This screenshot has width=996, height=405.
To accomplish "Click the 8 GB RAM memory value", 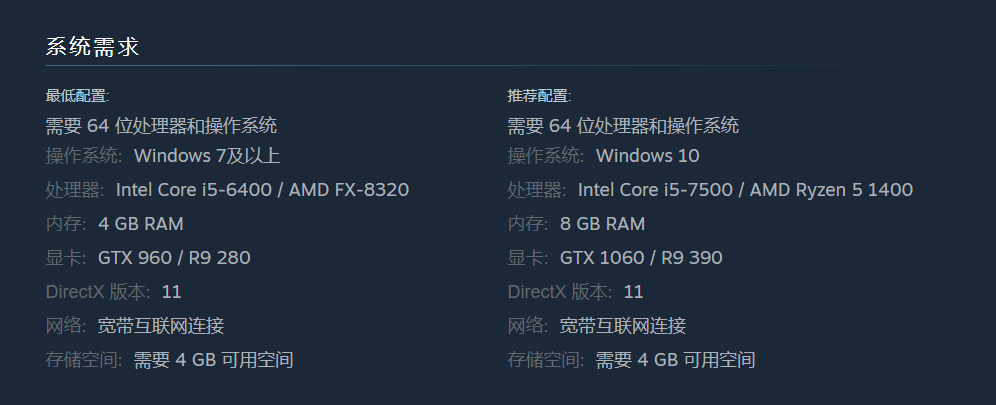I will pyautogui.click(x=603, y=224).
